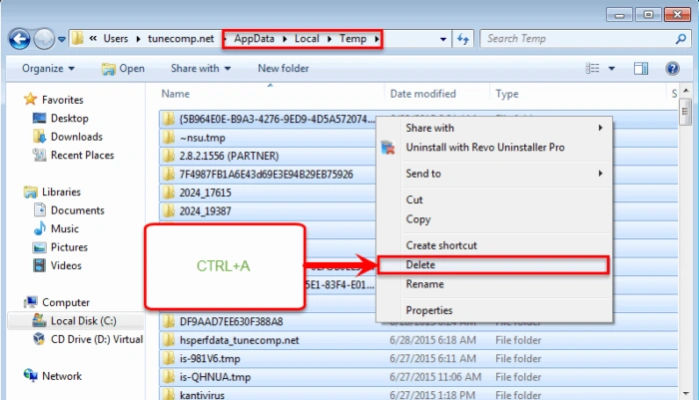Click the tunecomp.net breadcrumb segment
This screenshot has width=699, height=400.
coord(181,39)
